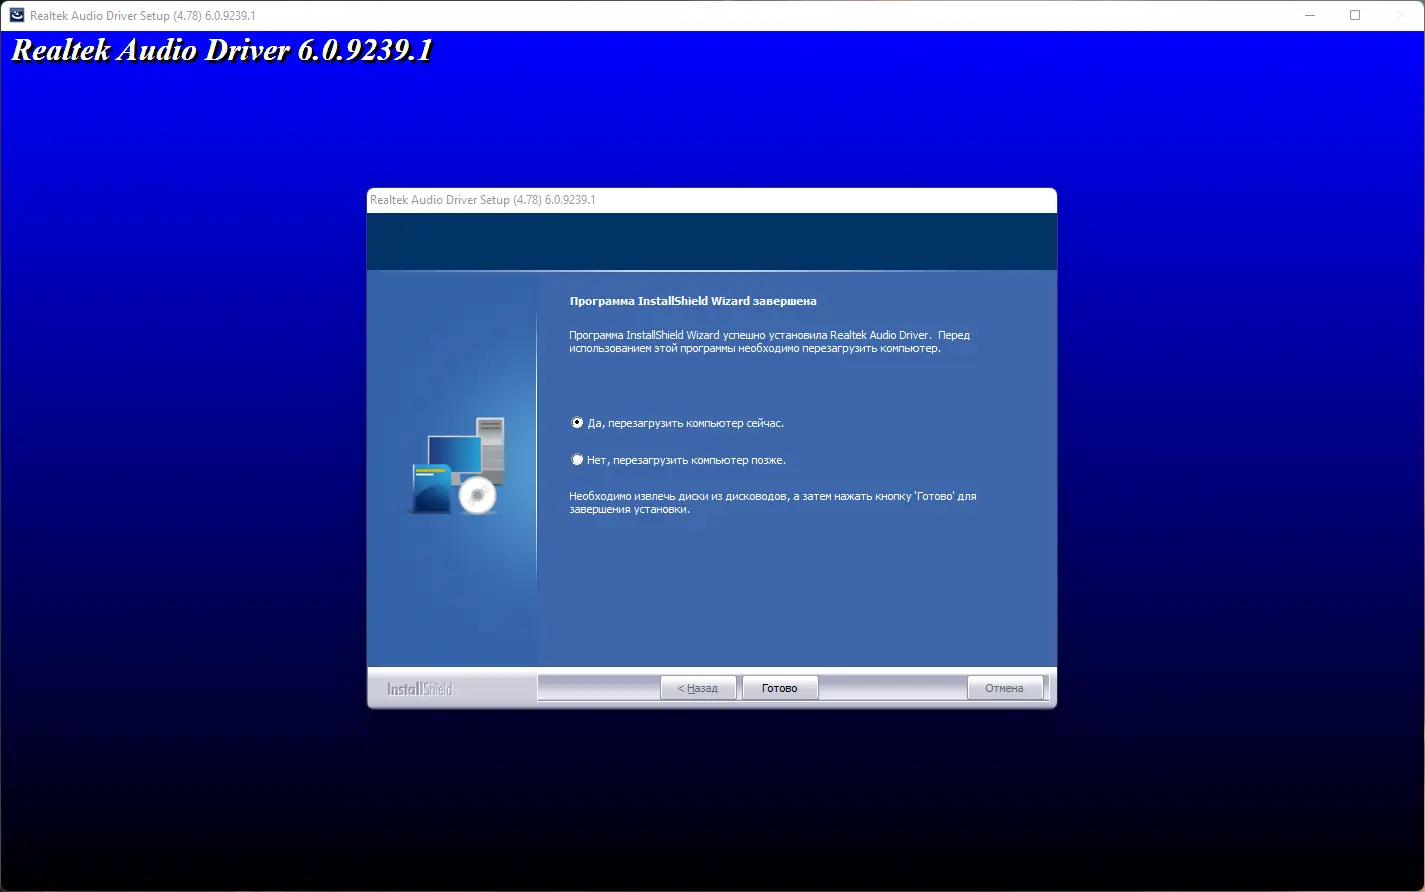Image resolution: width=1425 pixels, height=892 pixels.
Task: Click the computer and disc installer image
Action: point(458,466)
